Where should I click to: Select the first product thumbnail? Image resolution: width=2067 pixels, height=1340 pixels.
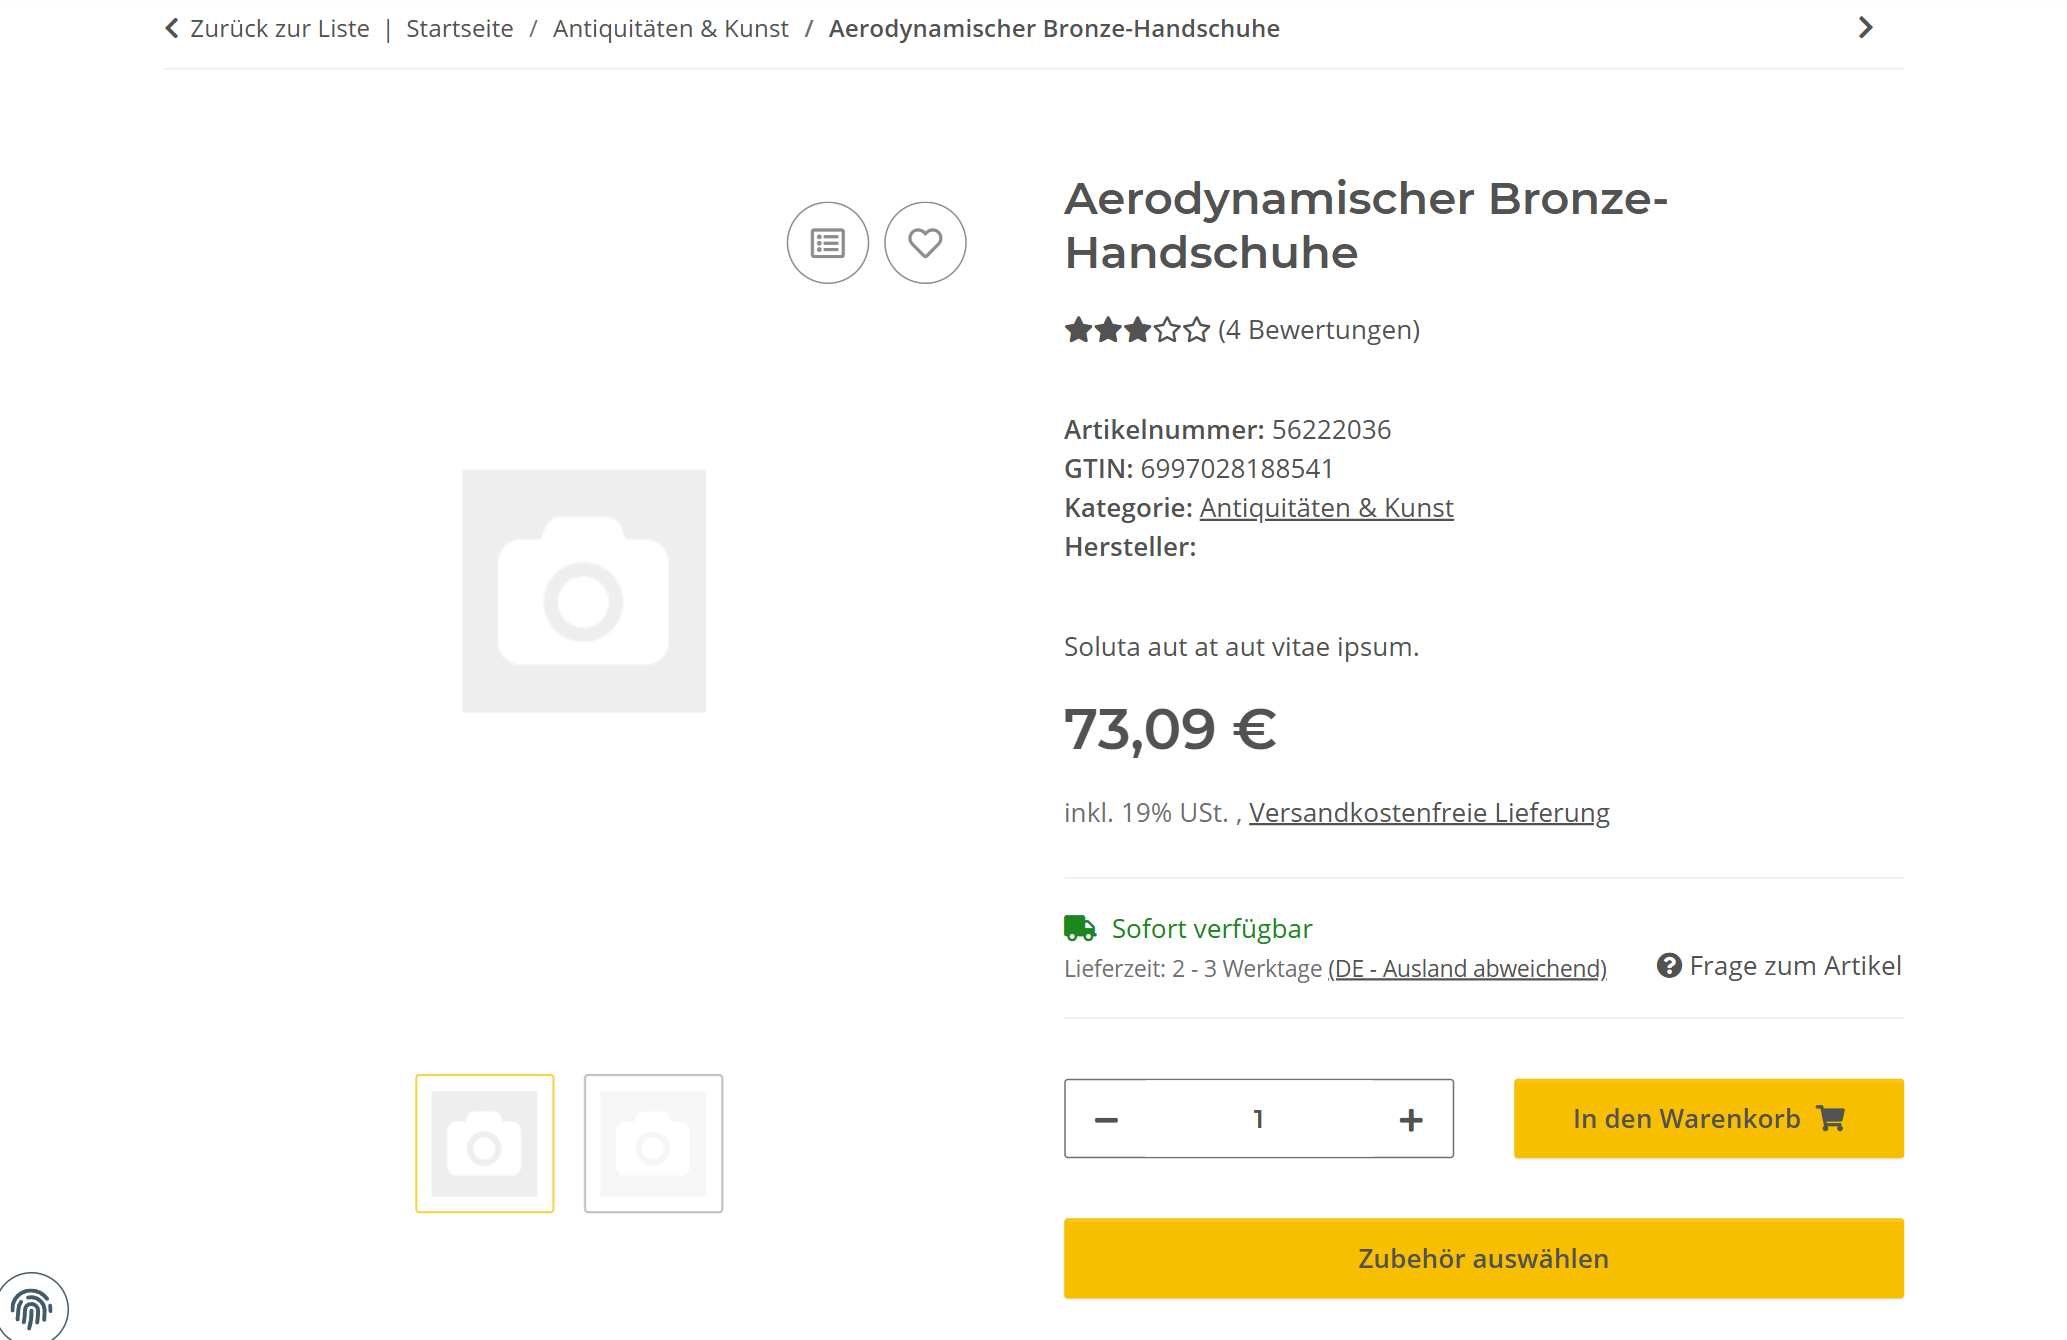(485, 1144)
